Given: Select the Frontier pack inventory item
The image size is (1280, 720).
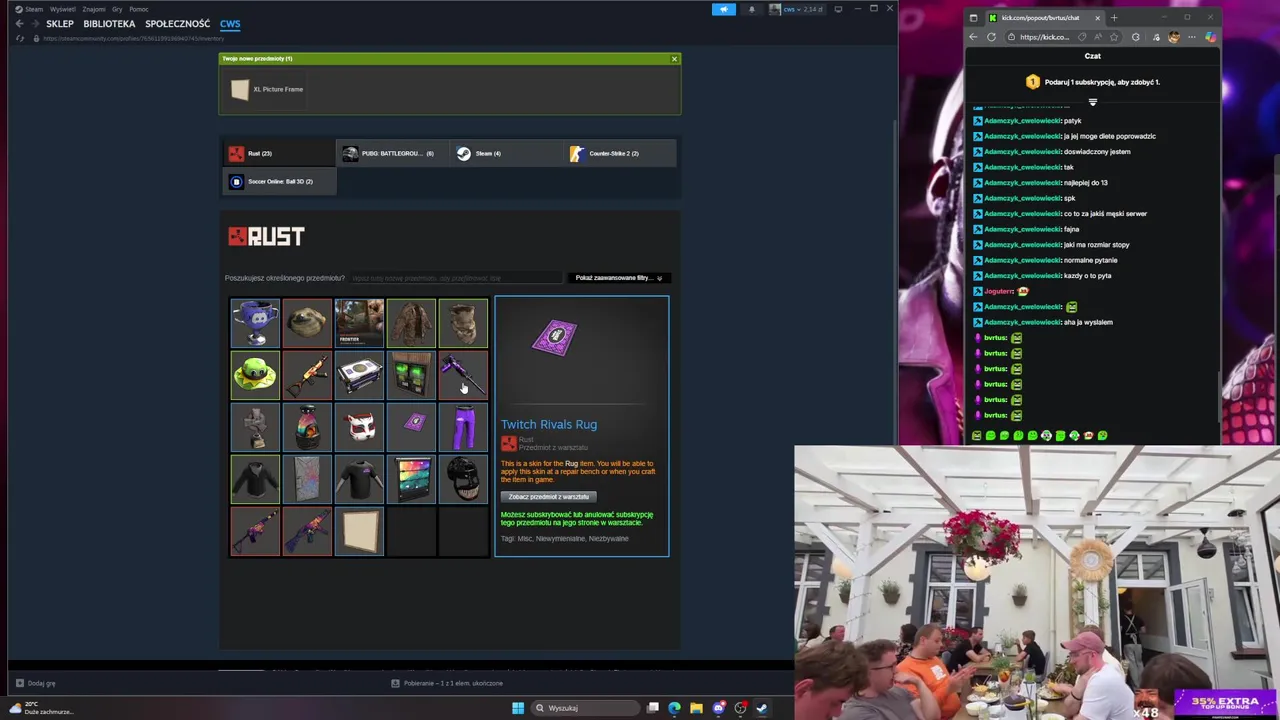Looking at the screenshot, I should (x=359, y=322).
